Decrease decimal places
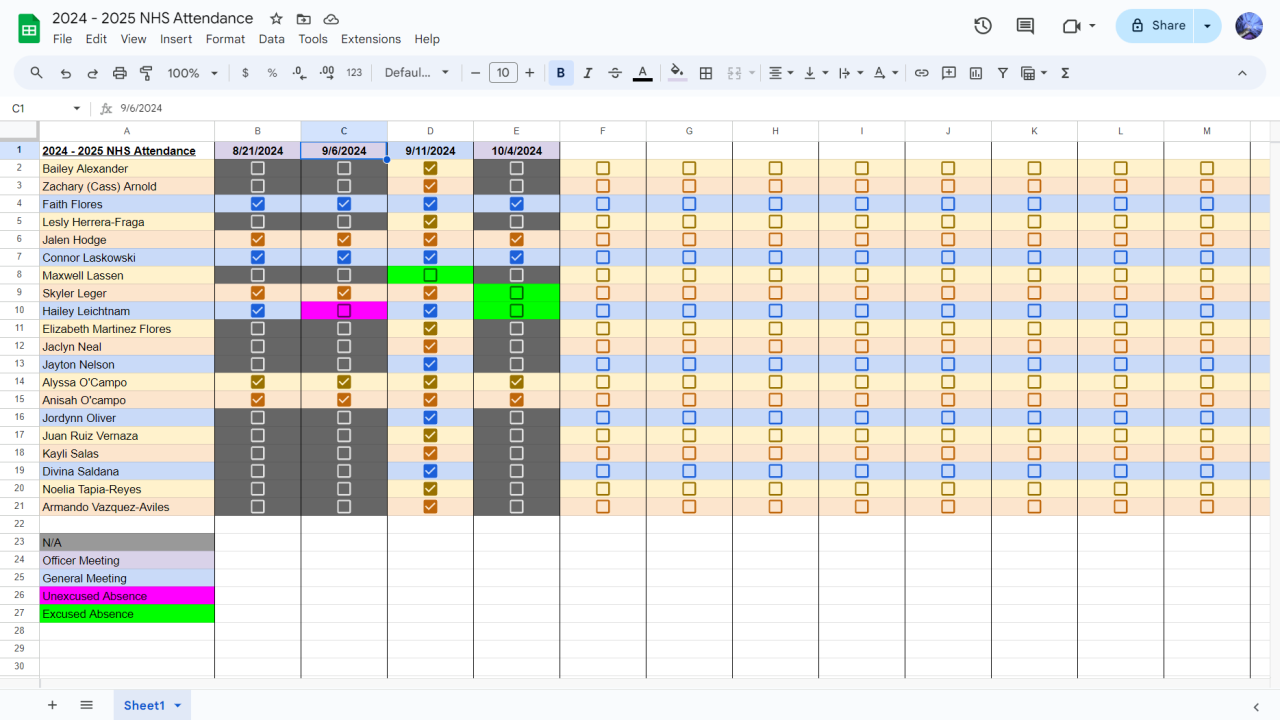The height and width of the screenshot is (720, 1280). 299,73
